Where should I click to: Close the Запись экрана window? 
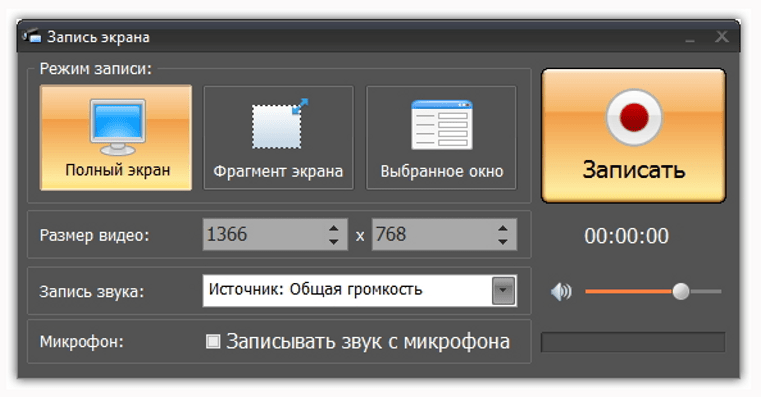click(722, 36)
